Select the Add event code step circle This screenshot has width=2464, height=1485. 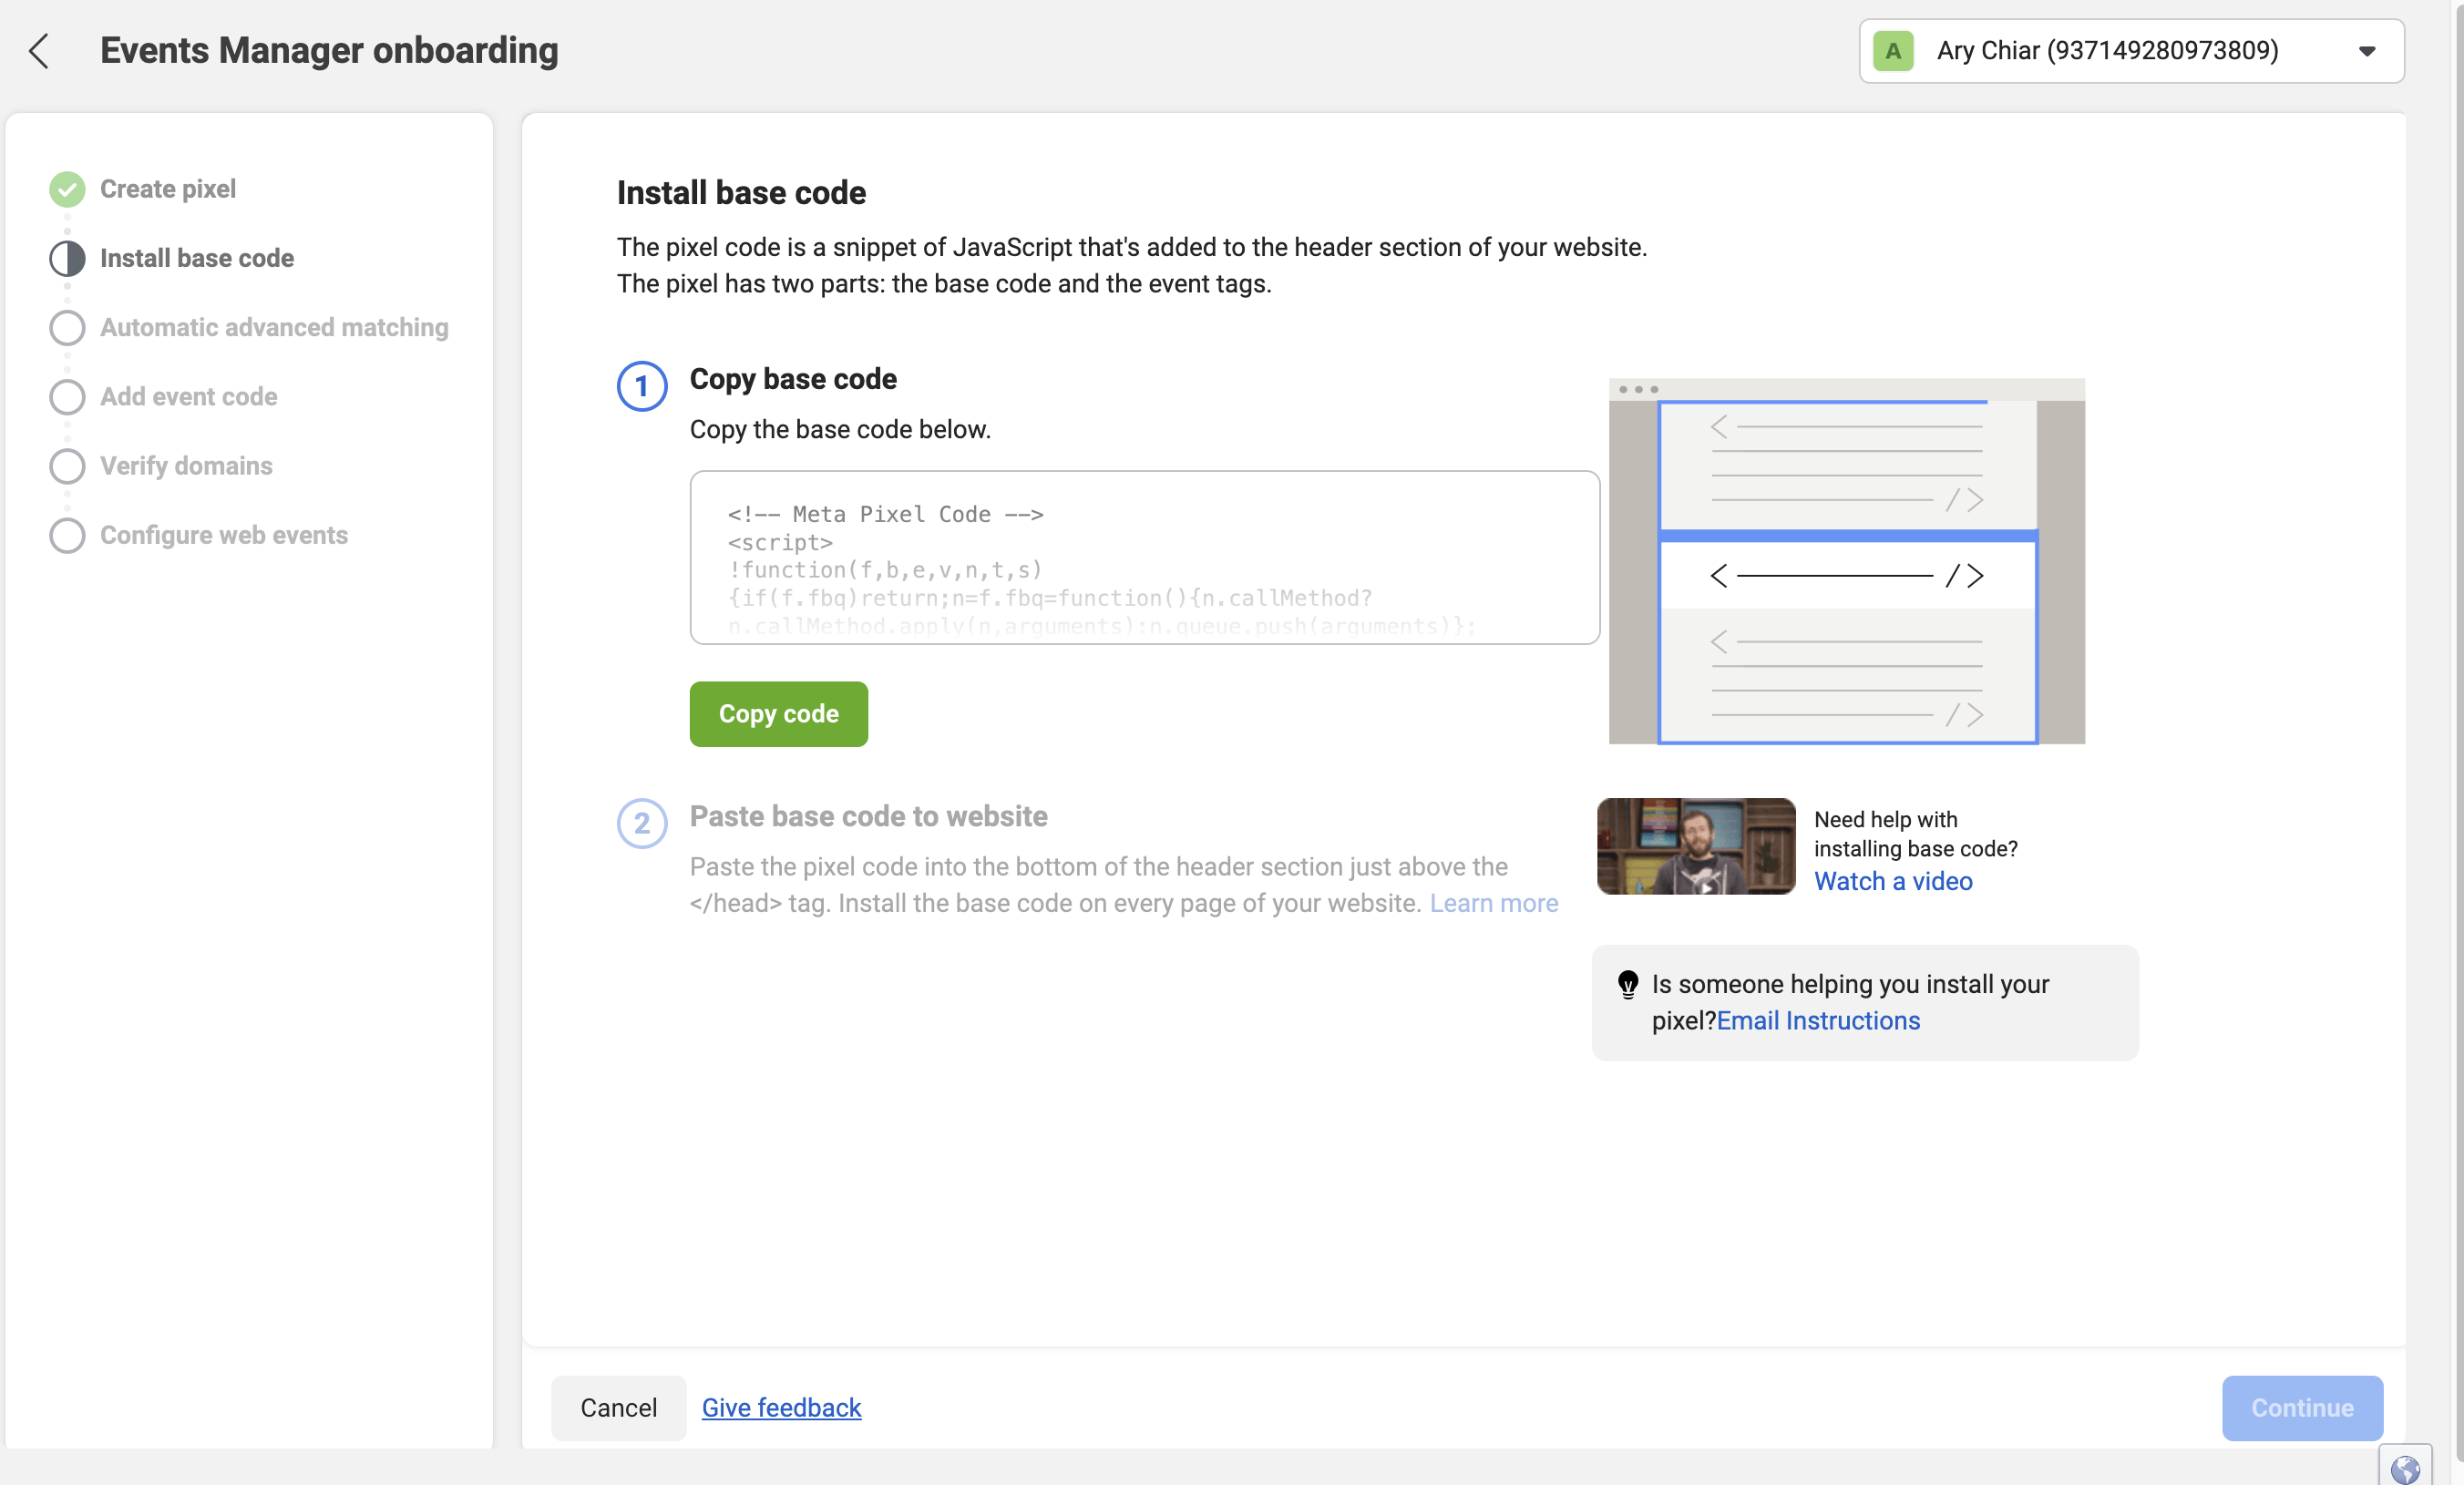click(67, 397)
